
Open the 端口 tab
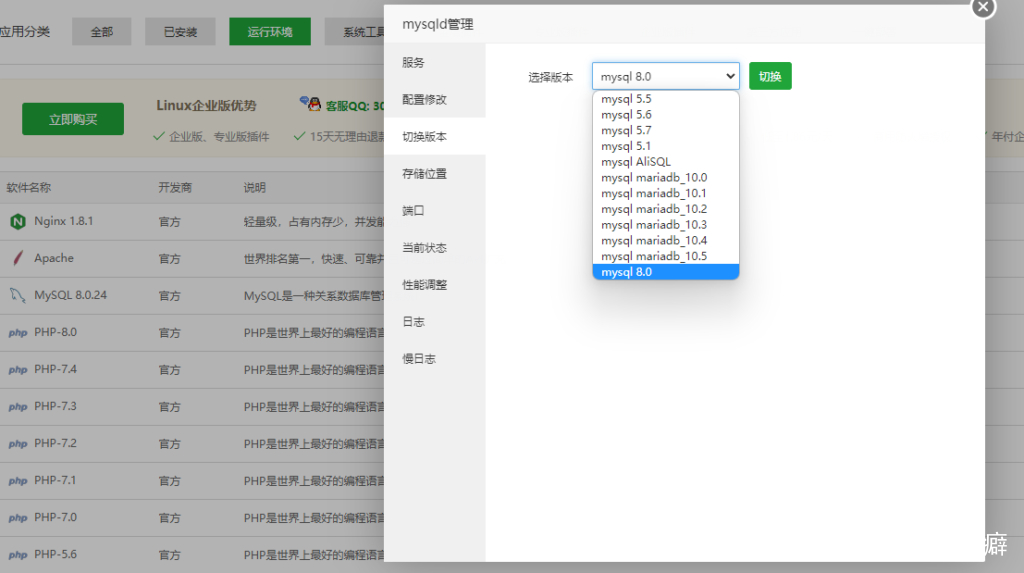[435, 210]
